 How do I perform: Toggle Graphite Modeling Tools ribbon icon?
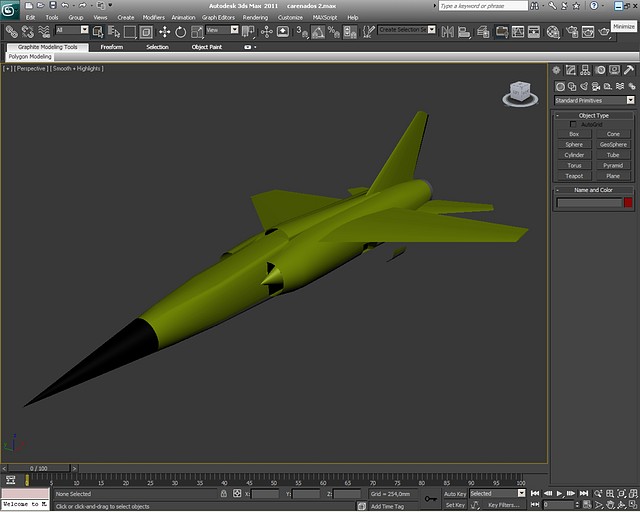tap(502, 31)
